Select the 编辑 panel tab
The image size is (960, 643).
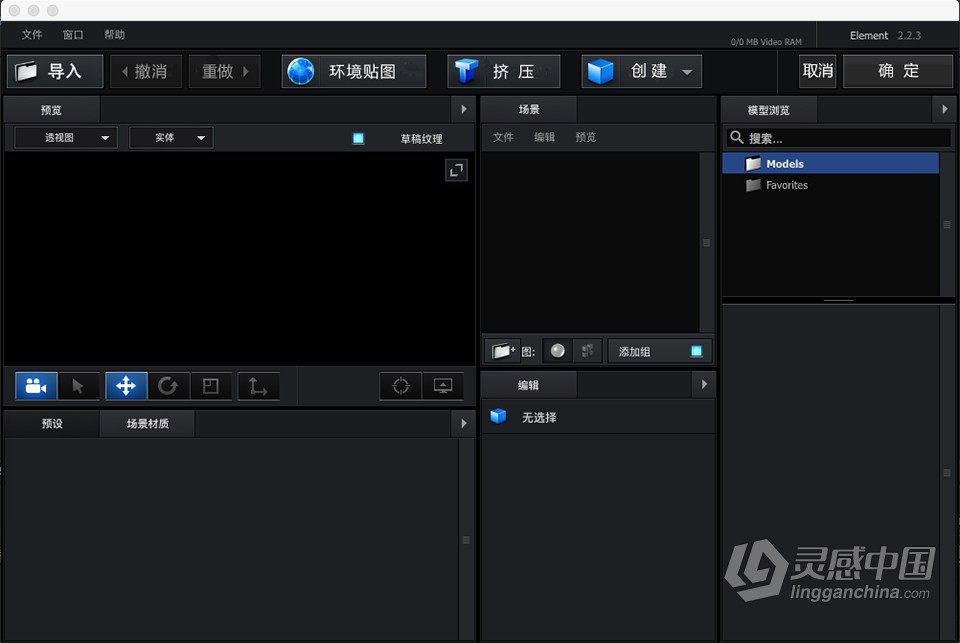coord(528,385)
